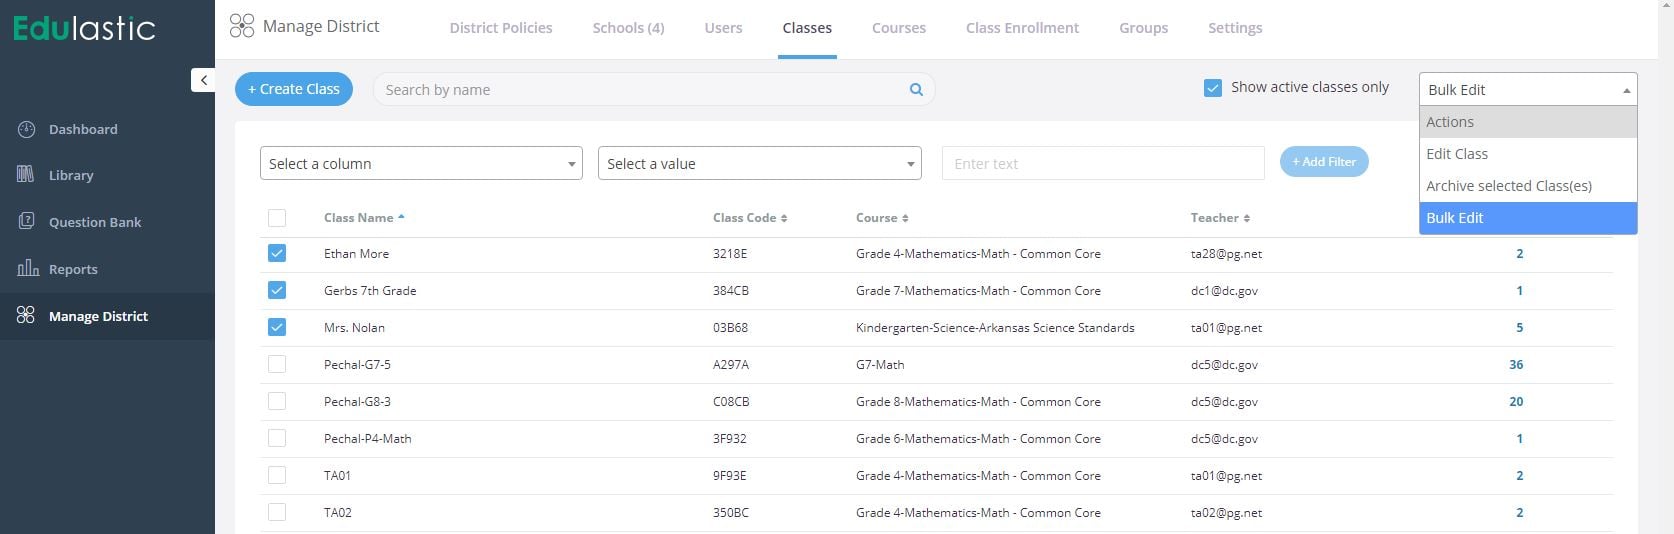The width and height of the screenshot is (1674, 534).
Task: Collapse the sidebar with the chevron button
Action: [x=203, y=80]
